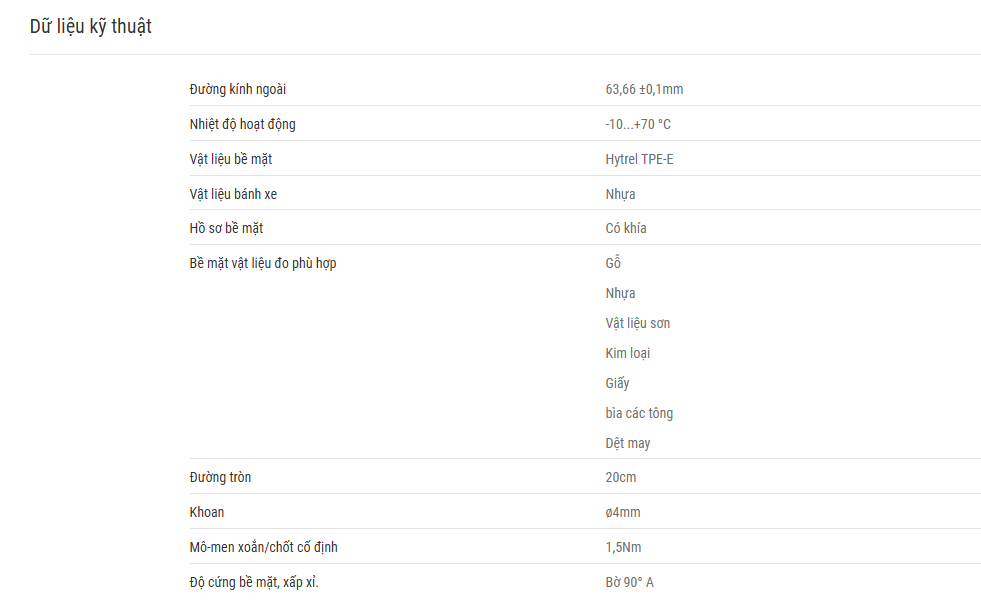Click the 'Đường tròn' value 20cm
Viewport: 981px width, 609px height.
click(x=620, y=477)
